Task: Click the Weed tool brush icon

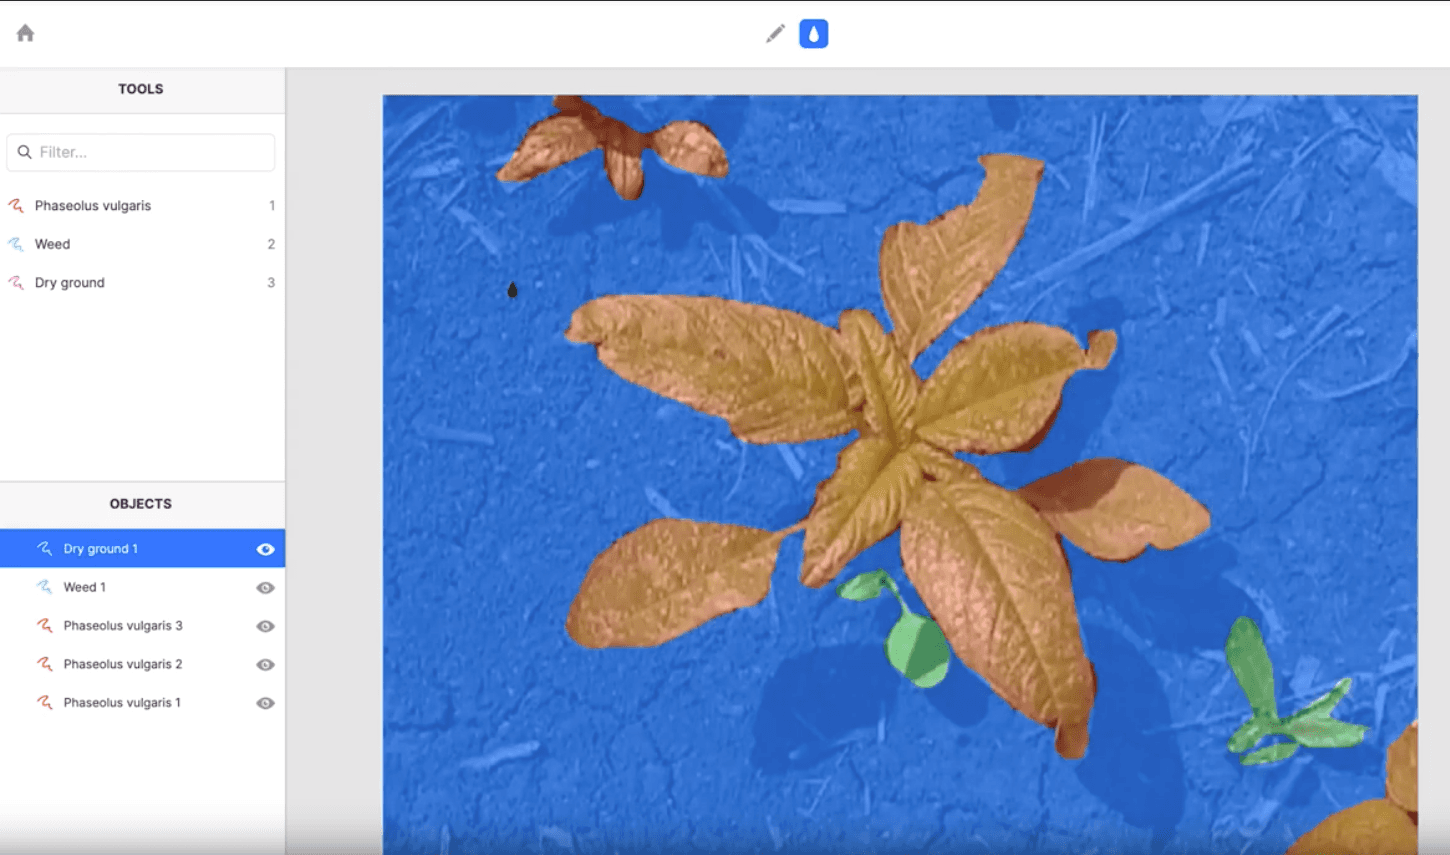Action: coord(16,244)
